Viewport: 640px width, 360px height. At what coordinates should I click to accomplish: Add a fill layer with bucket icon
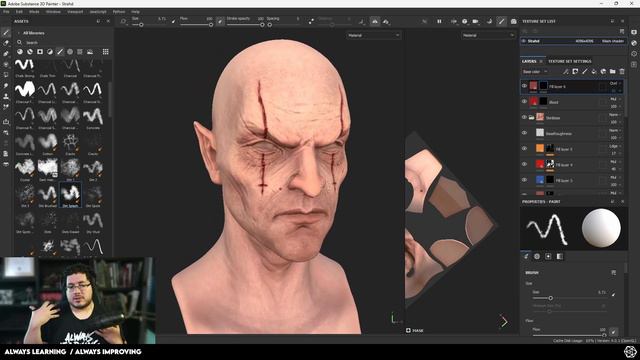(x=594, y=71)
